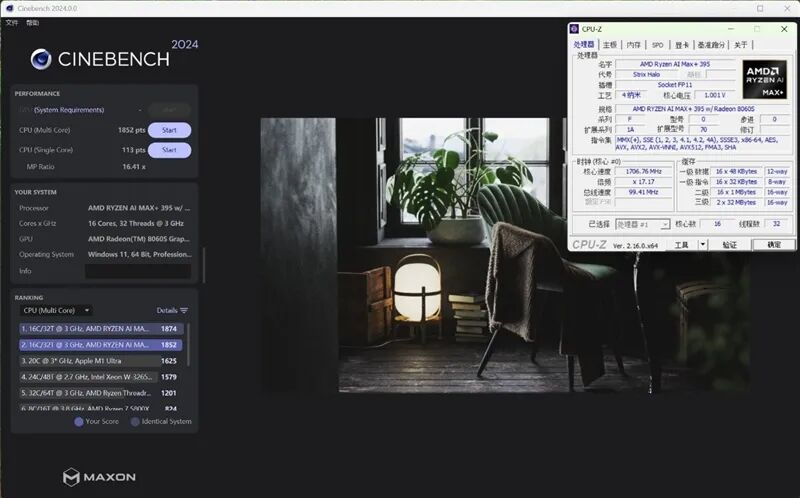Viewport: 800px width, 498px height.
Task: Click the Maxon logo at bottom
Action: 99,477
